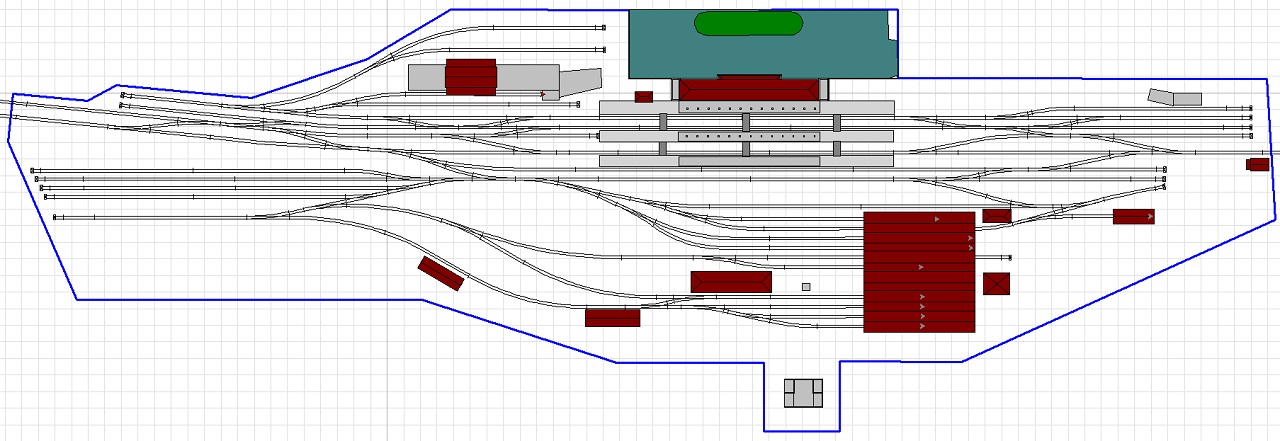Select the large red multi-track shed
Image resolution: width=1280 pixels, height=441 pixels.
919,272
